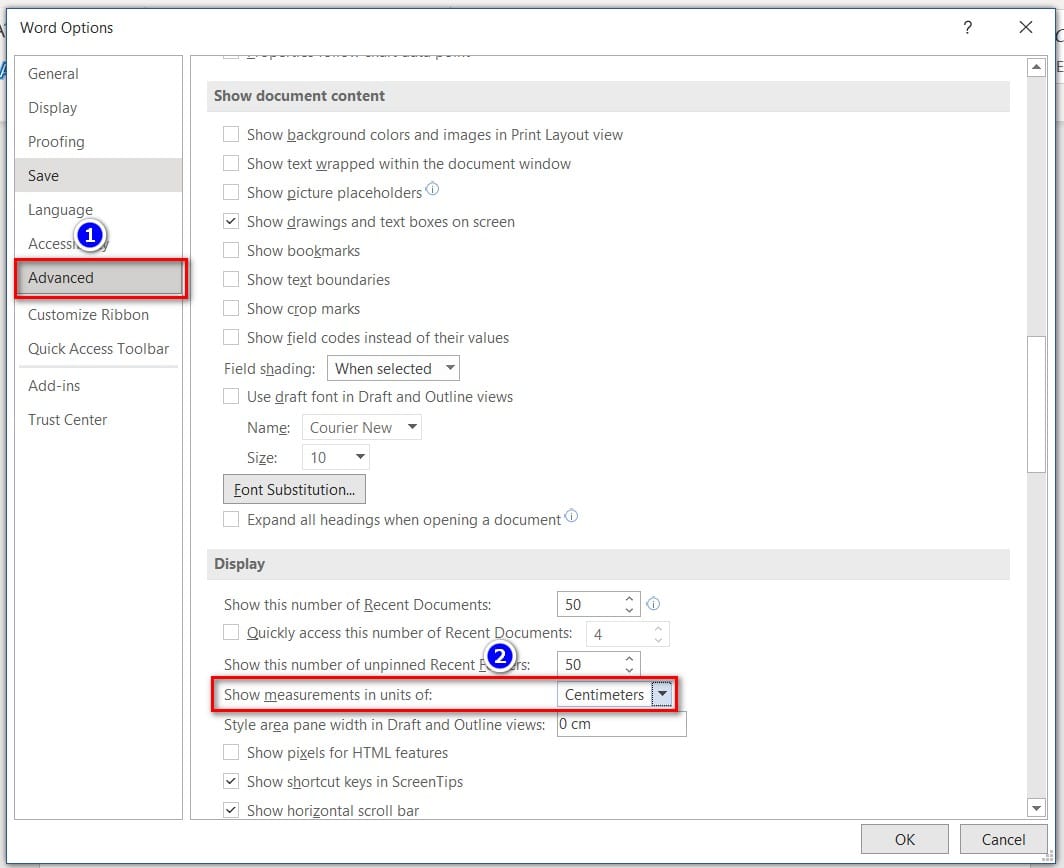Select the Customize Ribbon category
Viewport: 1064px width, 868px height.
[88, 315]
